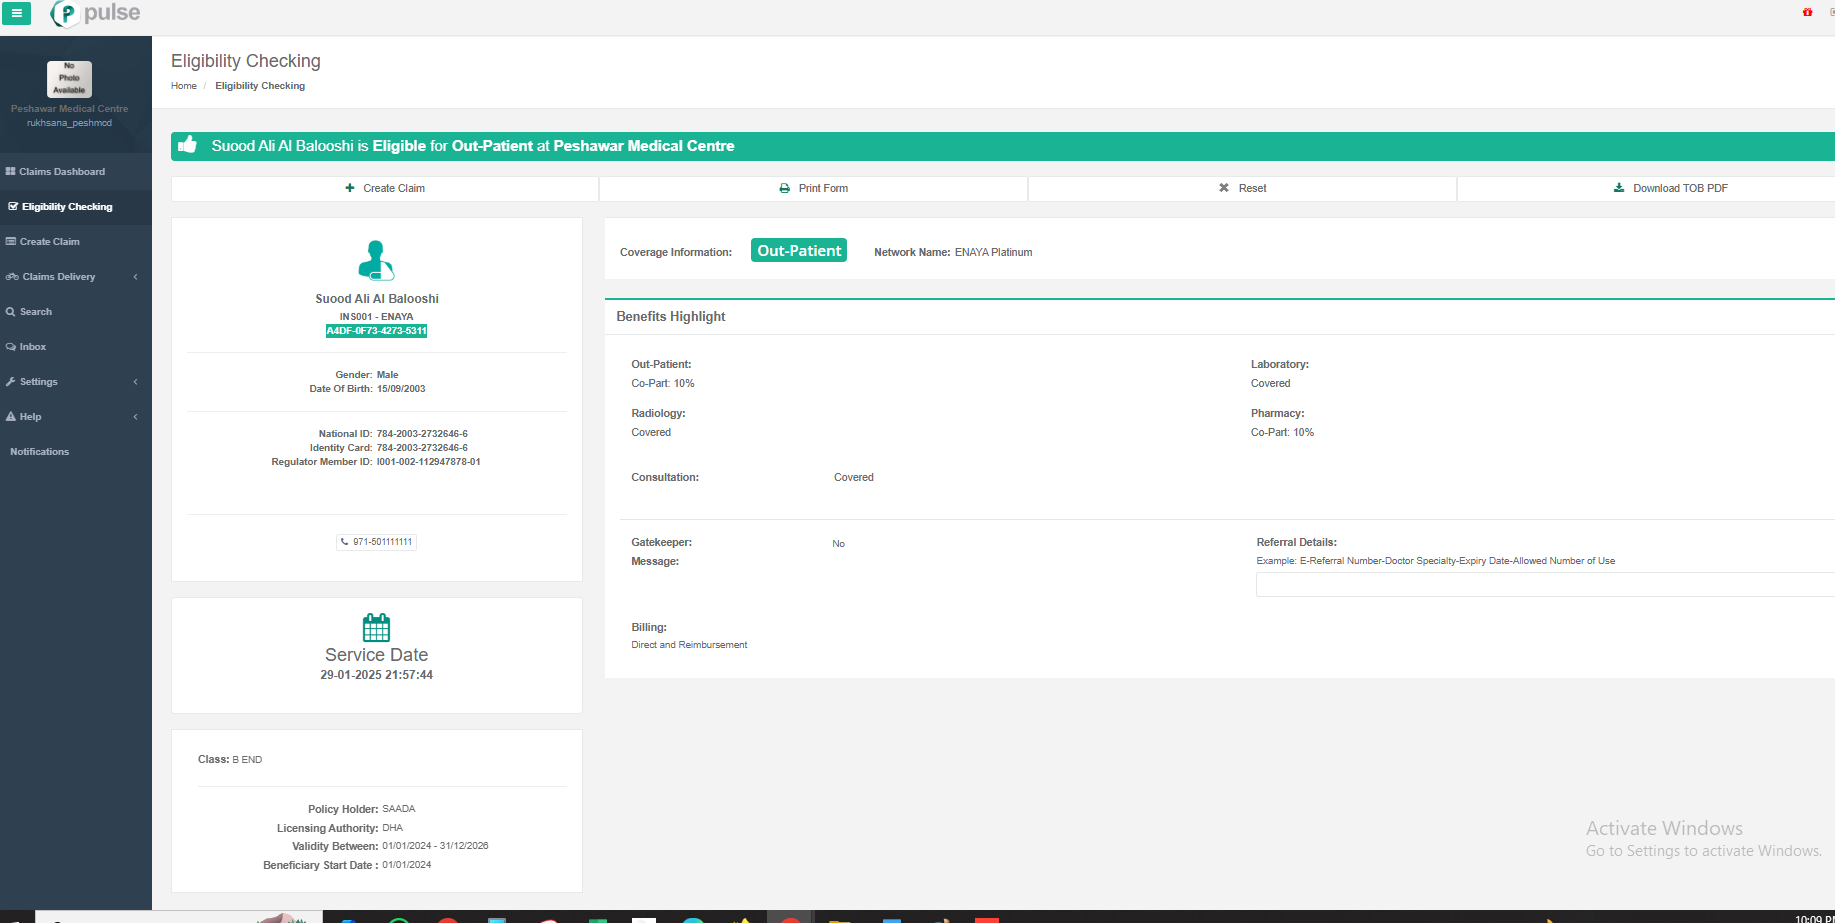Expand the Help sidebar section

70,417
